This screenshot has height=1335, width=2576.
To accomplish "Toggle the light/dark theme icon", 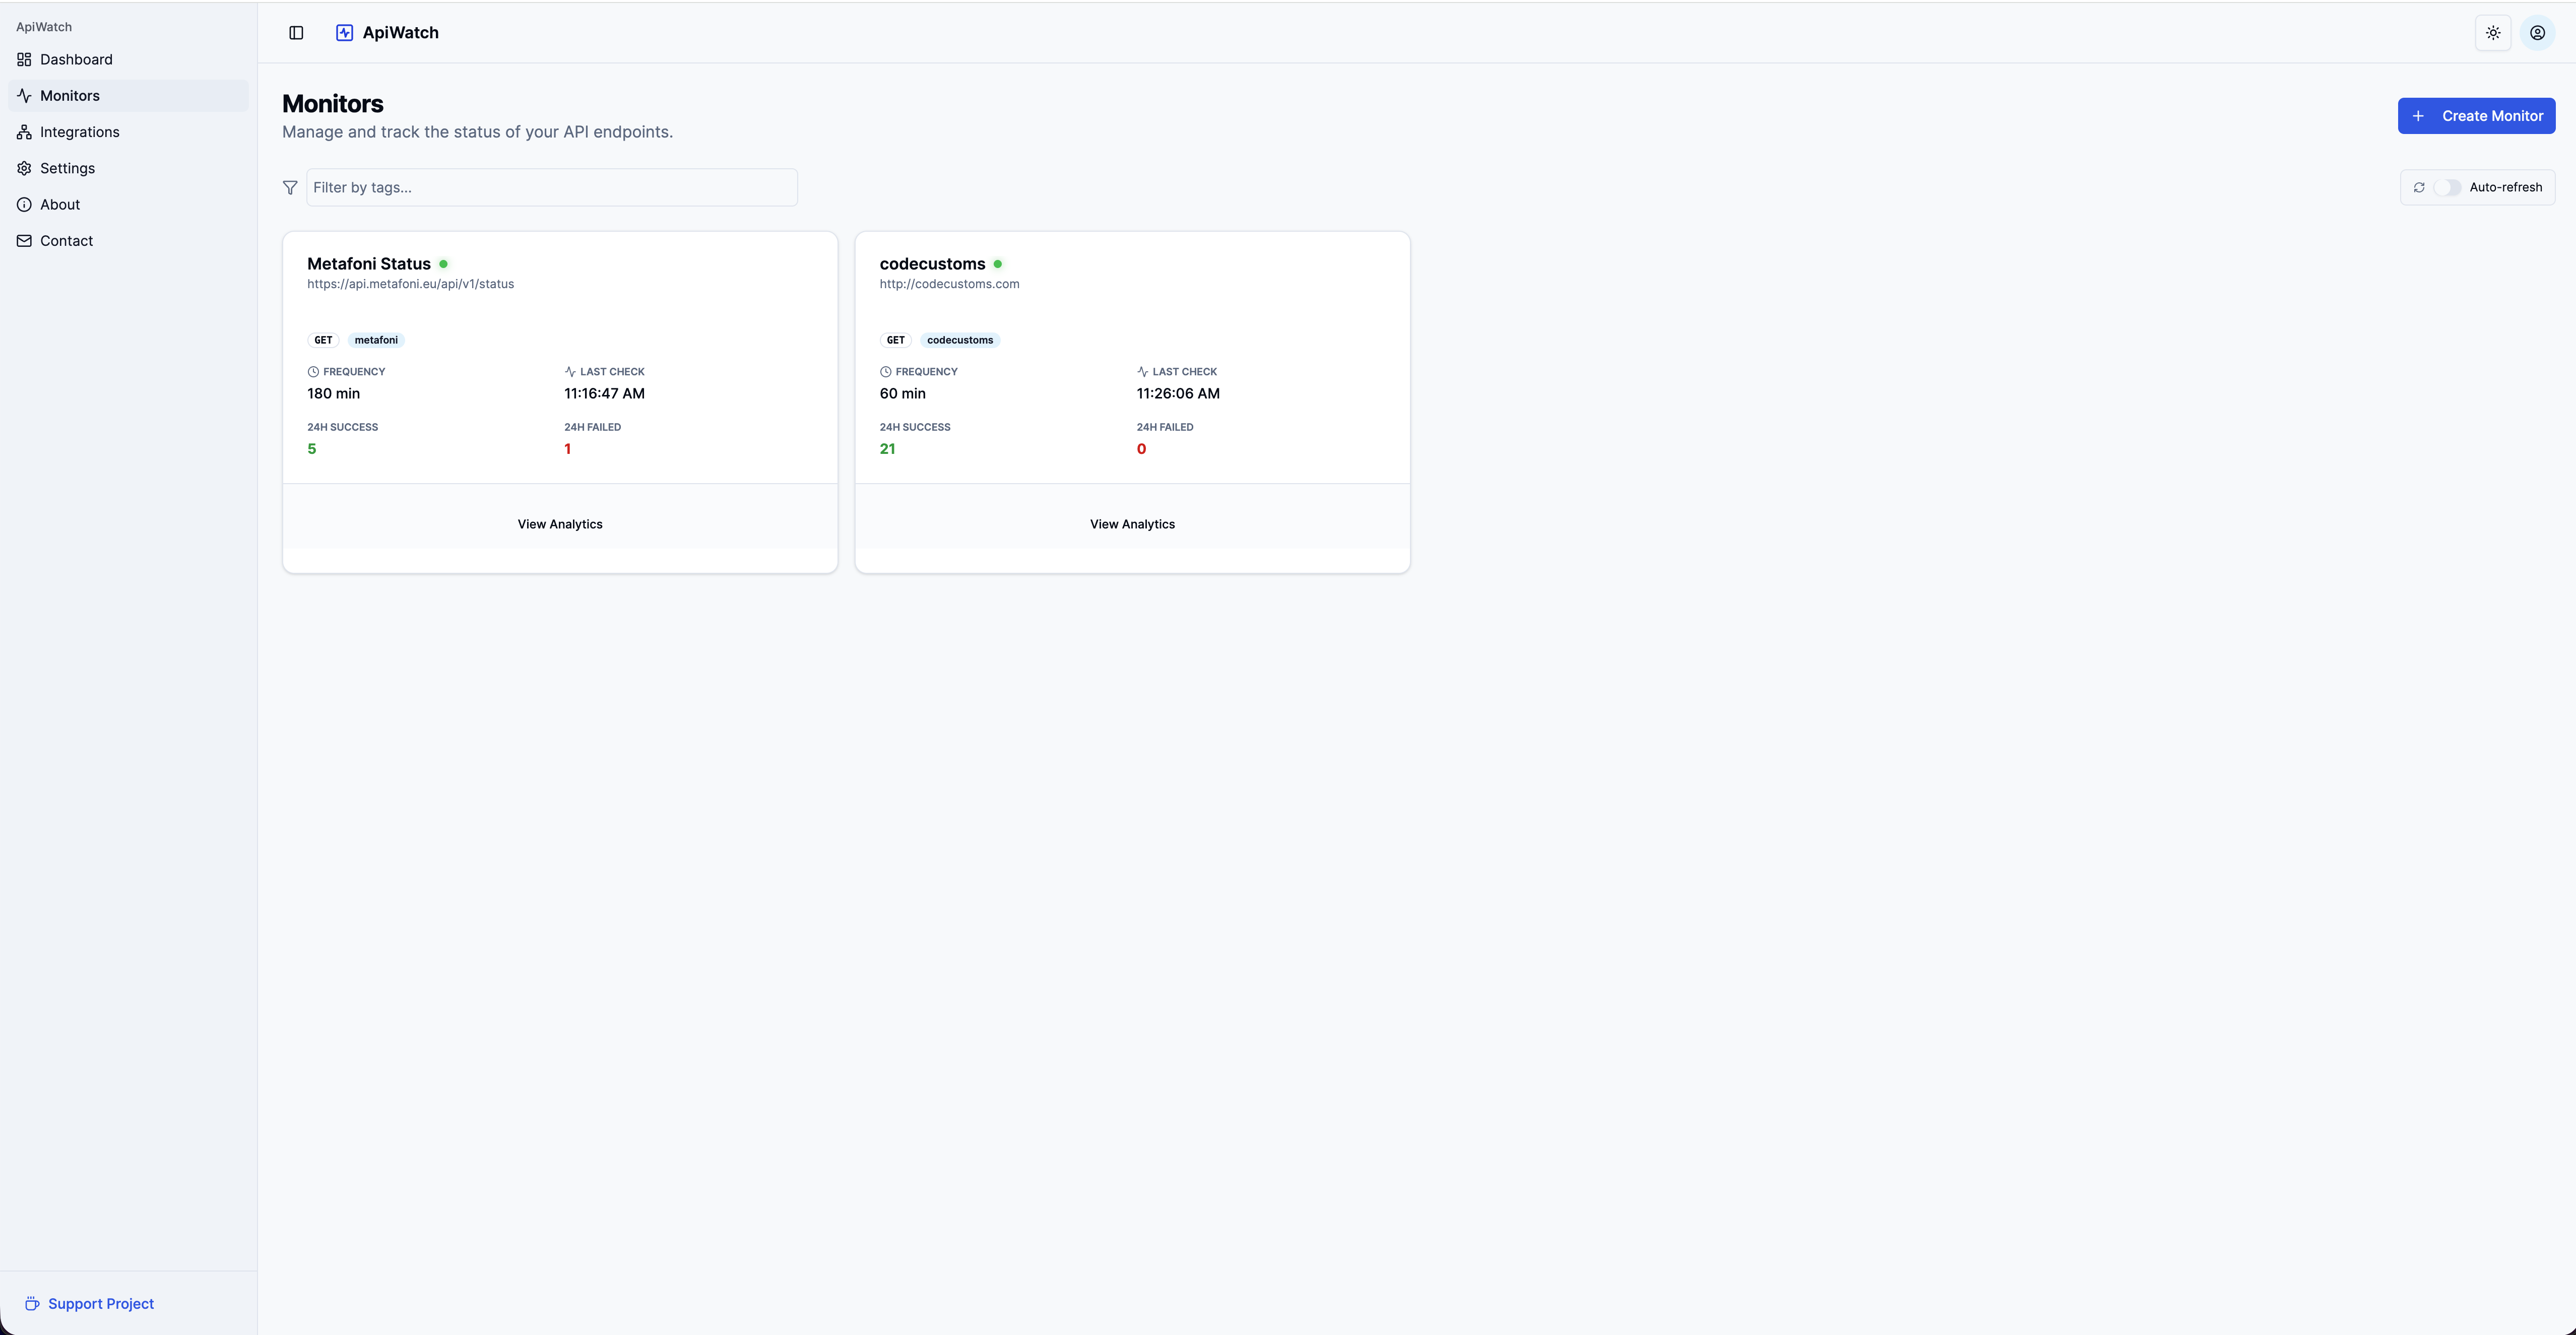I will 2493,33.
